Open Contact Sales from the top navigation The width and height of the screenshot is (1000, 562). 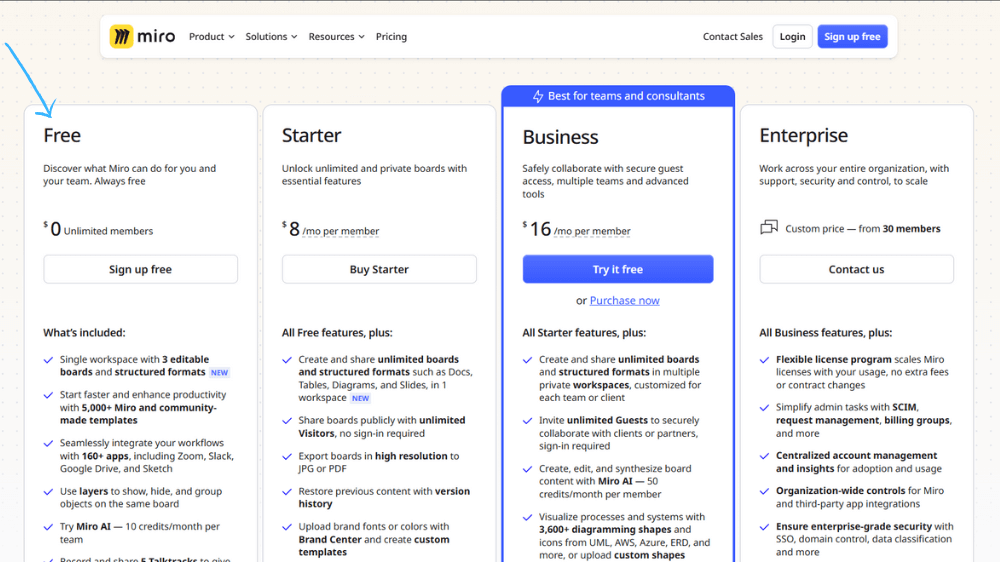pos(732,37)
